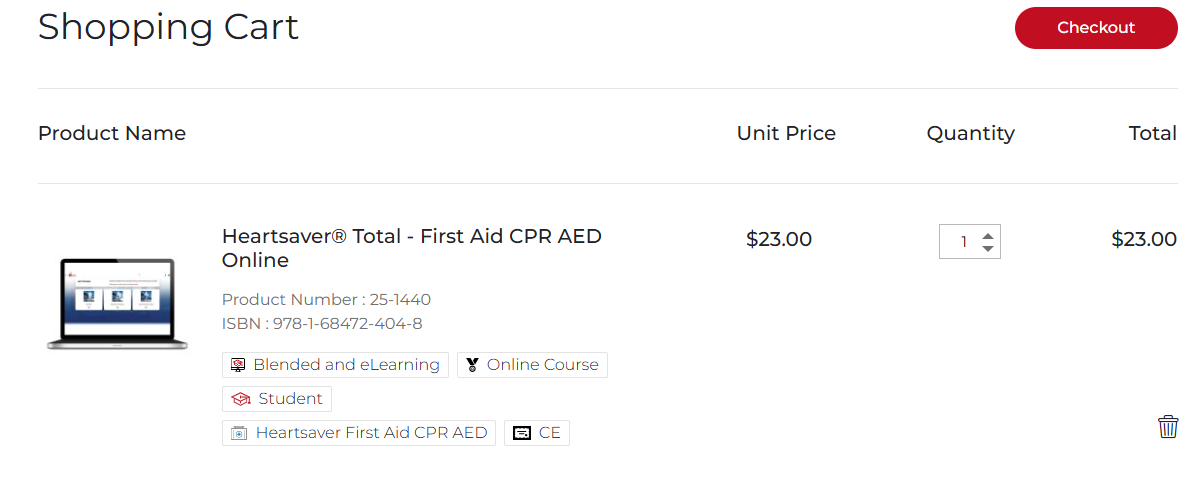
Task: Click the CE certificate icon
Action: pyautogui.click(x=521, y=433)
